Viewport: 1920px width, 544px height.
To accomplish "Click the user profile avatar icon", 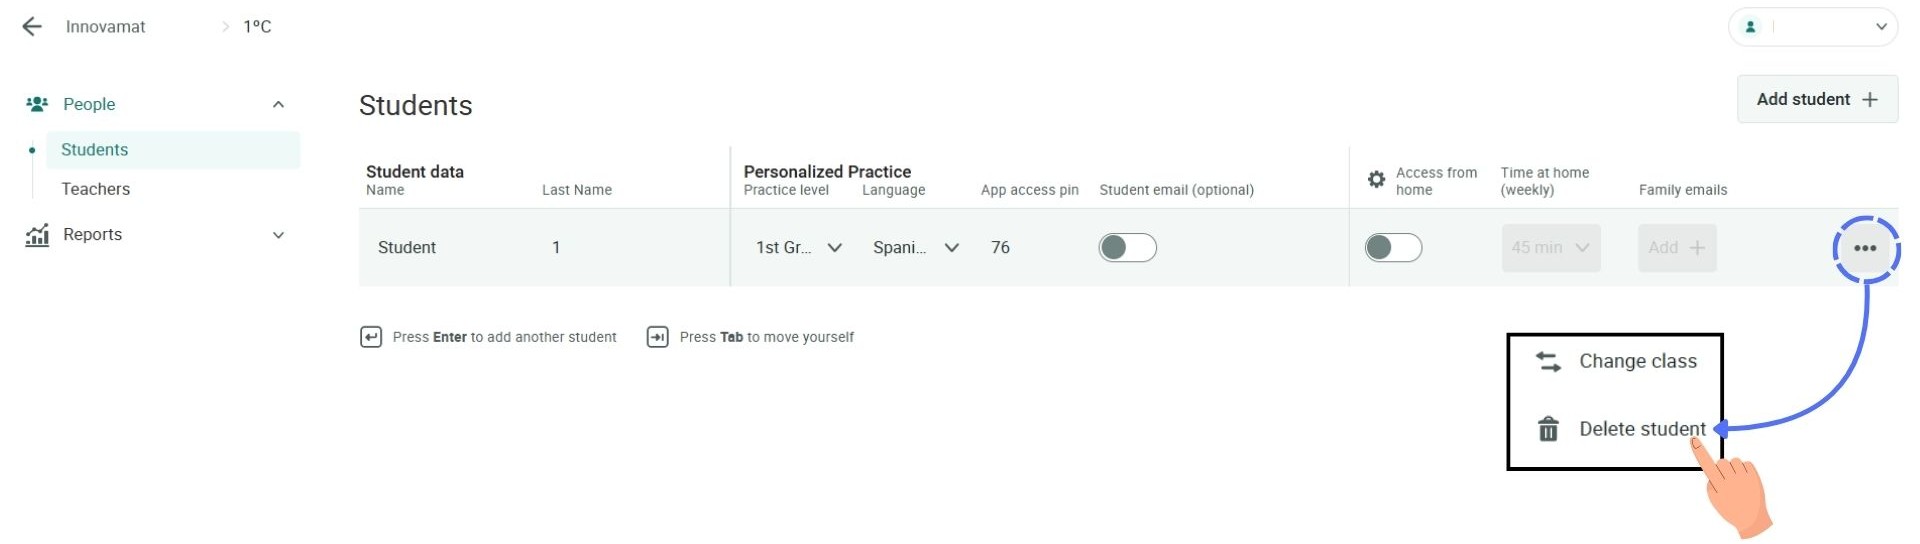I will point(1751,27).
